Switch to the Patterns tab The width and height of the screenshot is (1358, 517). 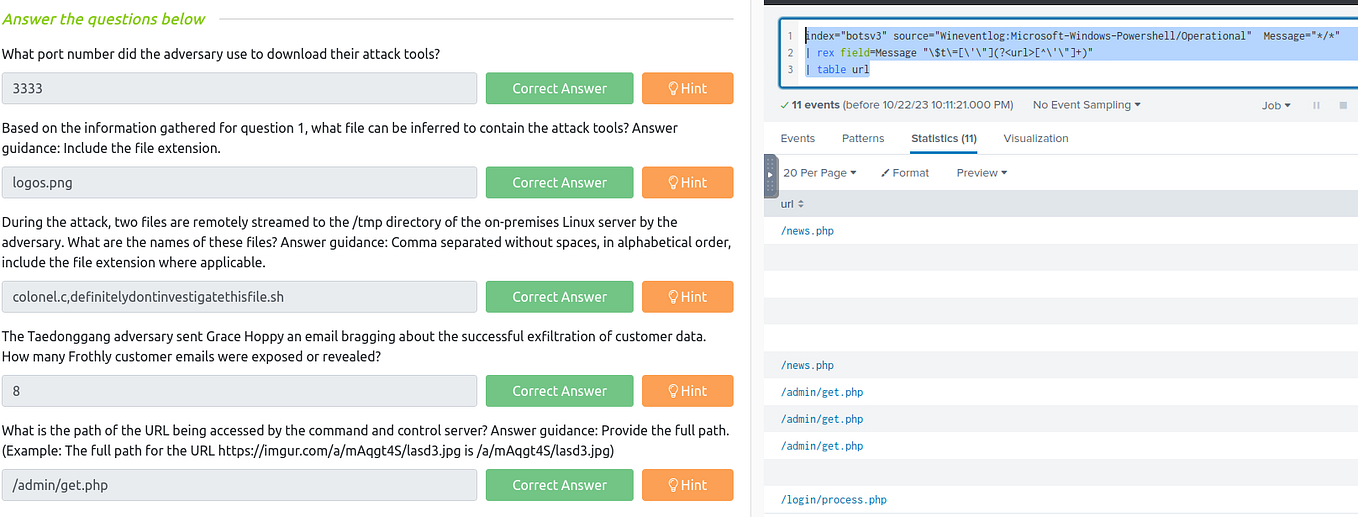(x=863, y=138)
